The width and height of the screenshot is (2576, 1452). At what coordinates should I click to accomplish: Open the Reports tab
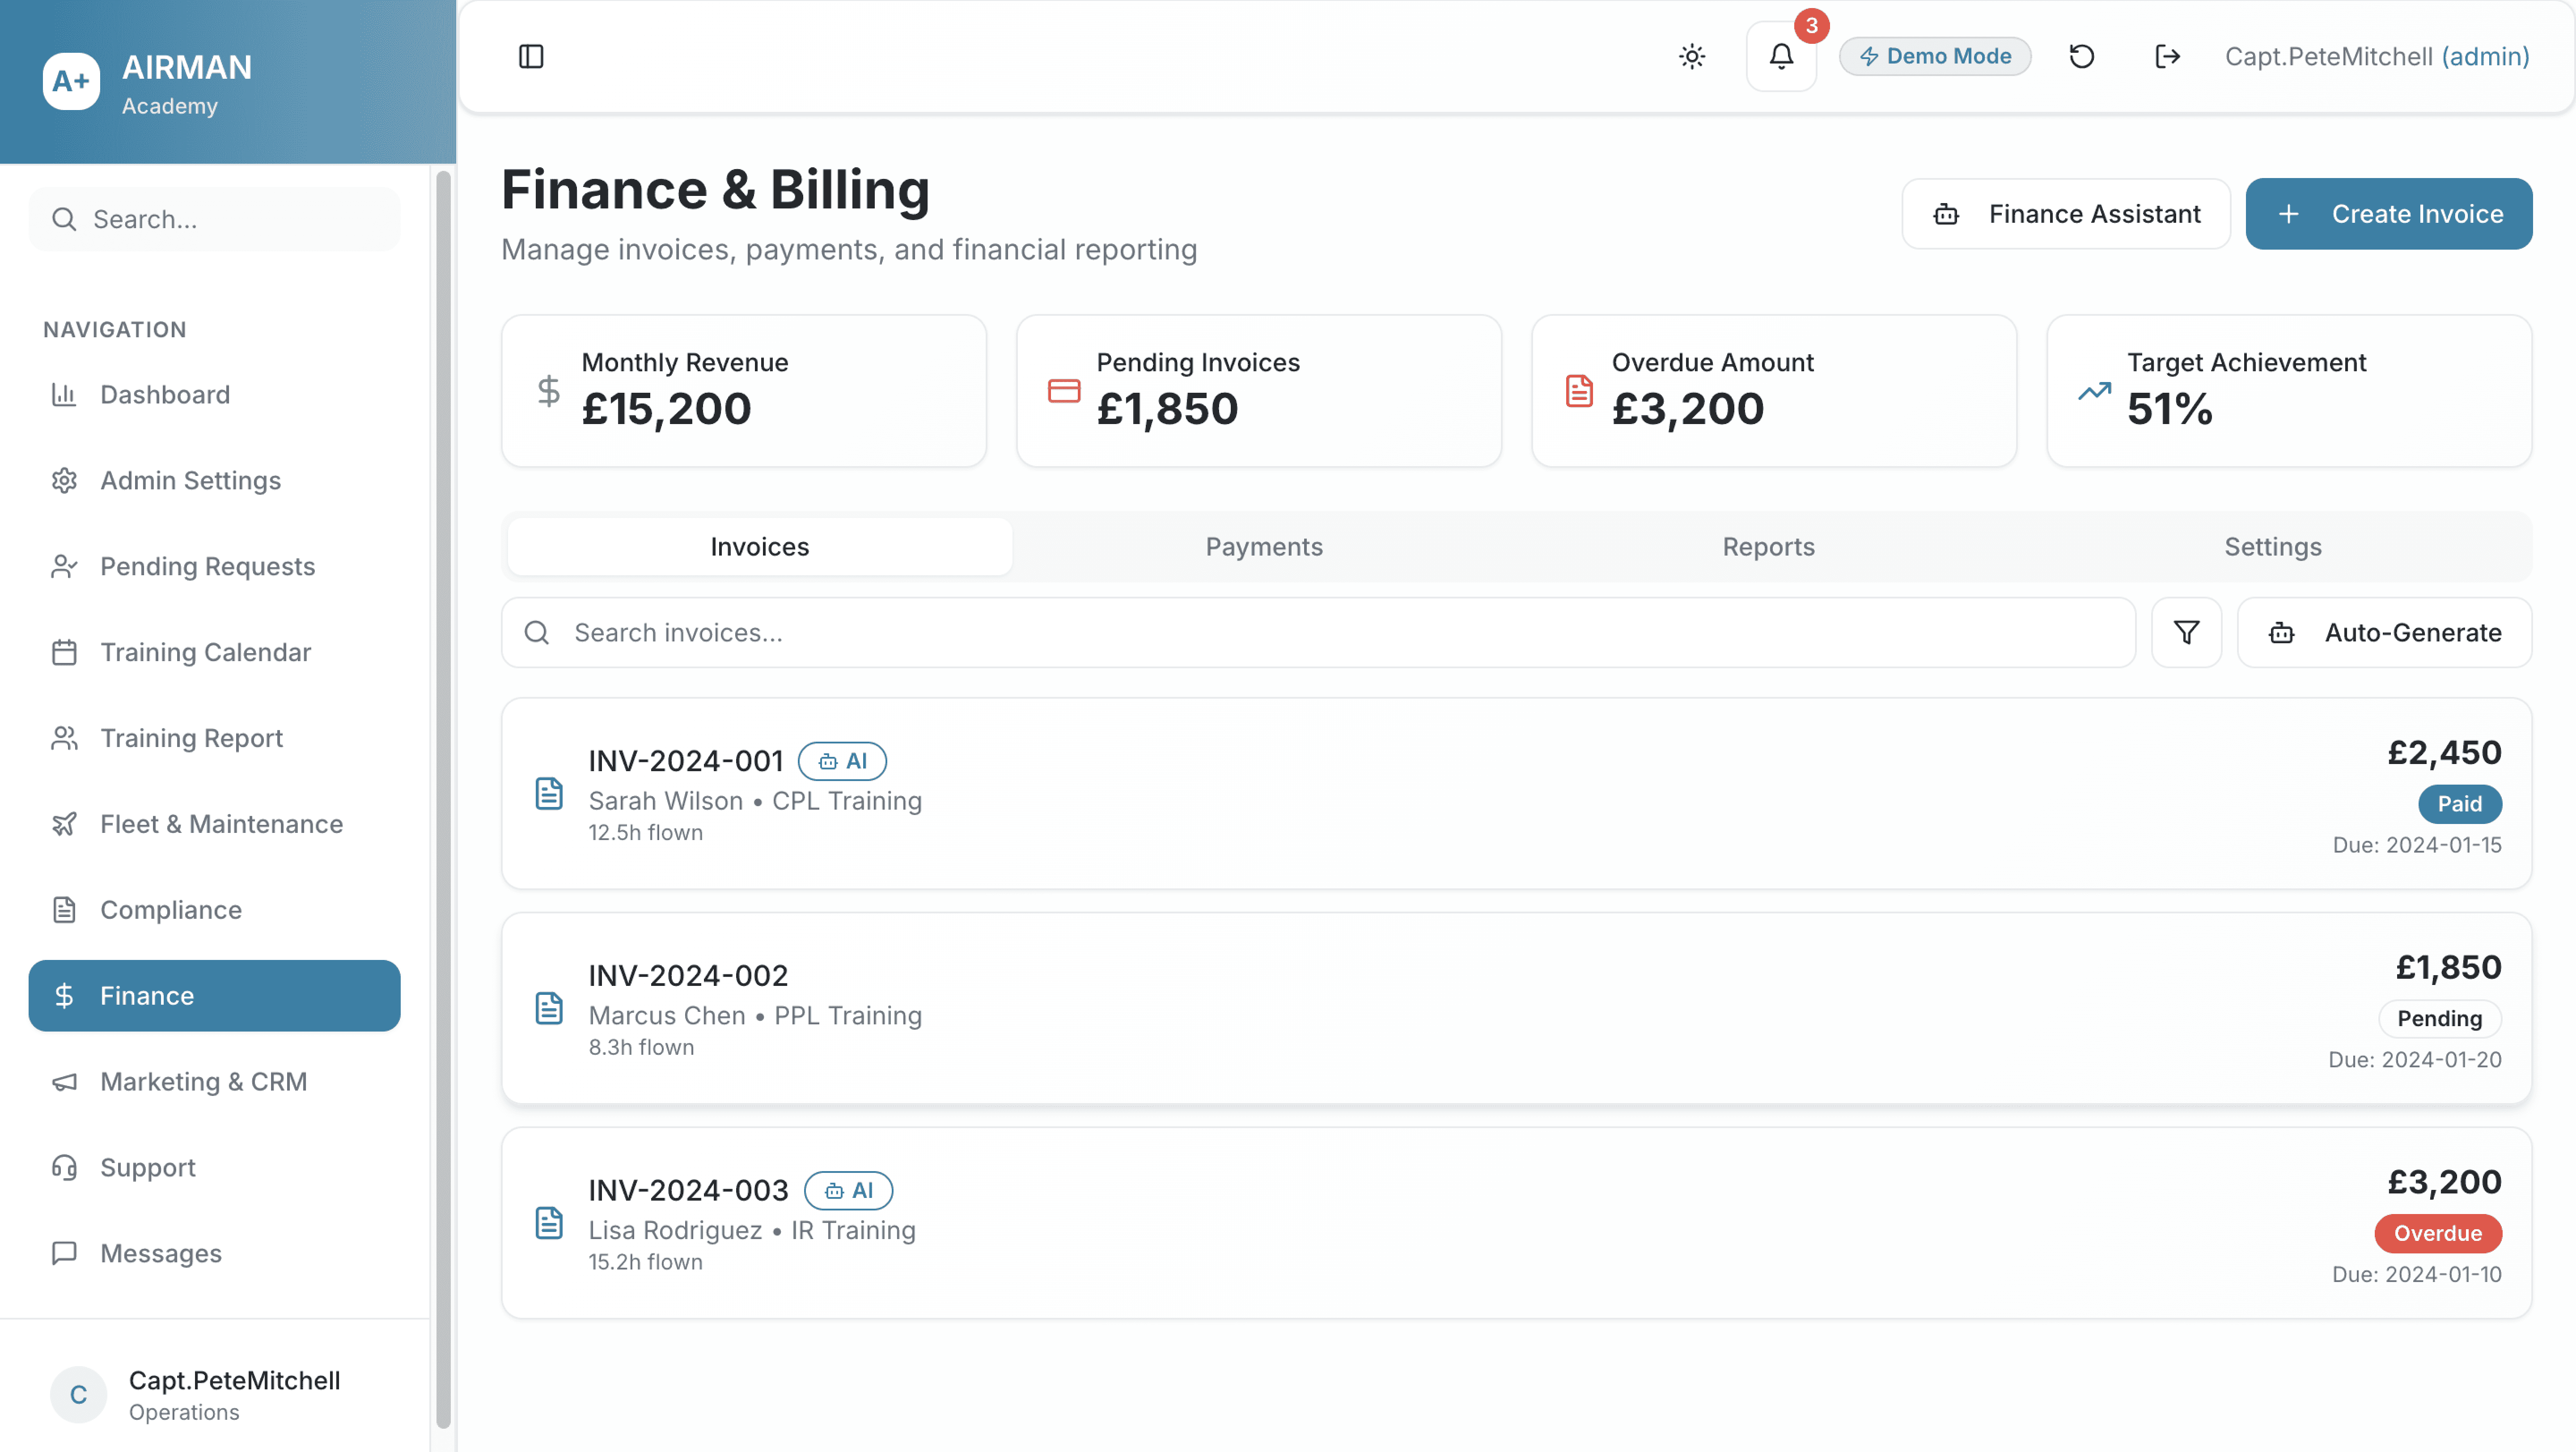(1768, 547)
